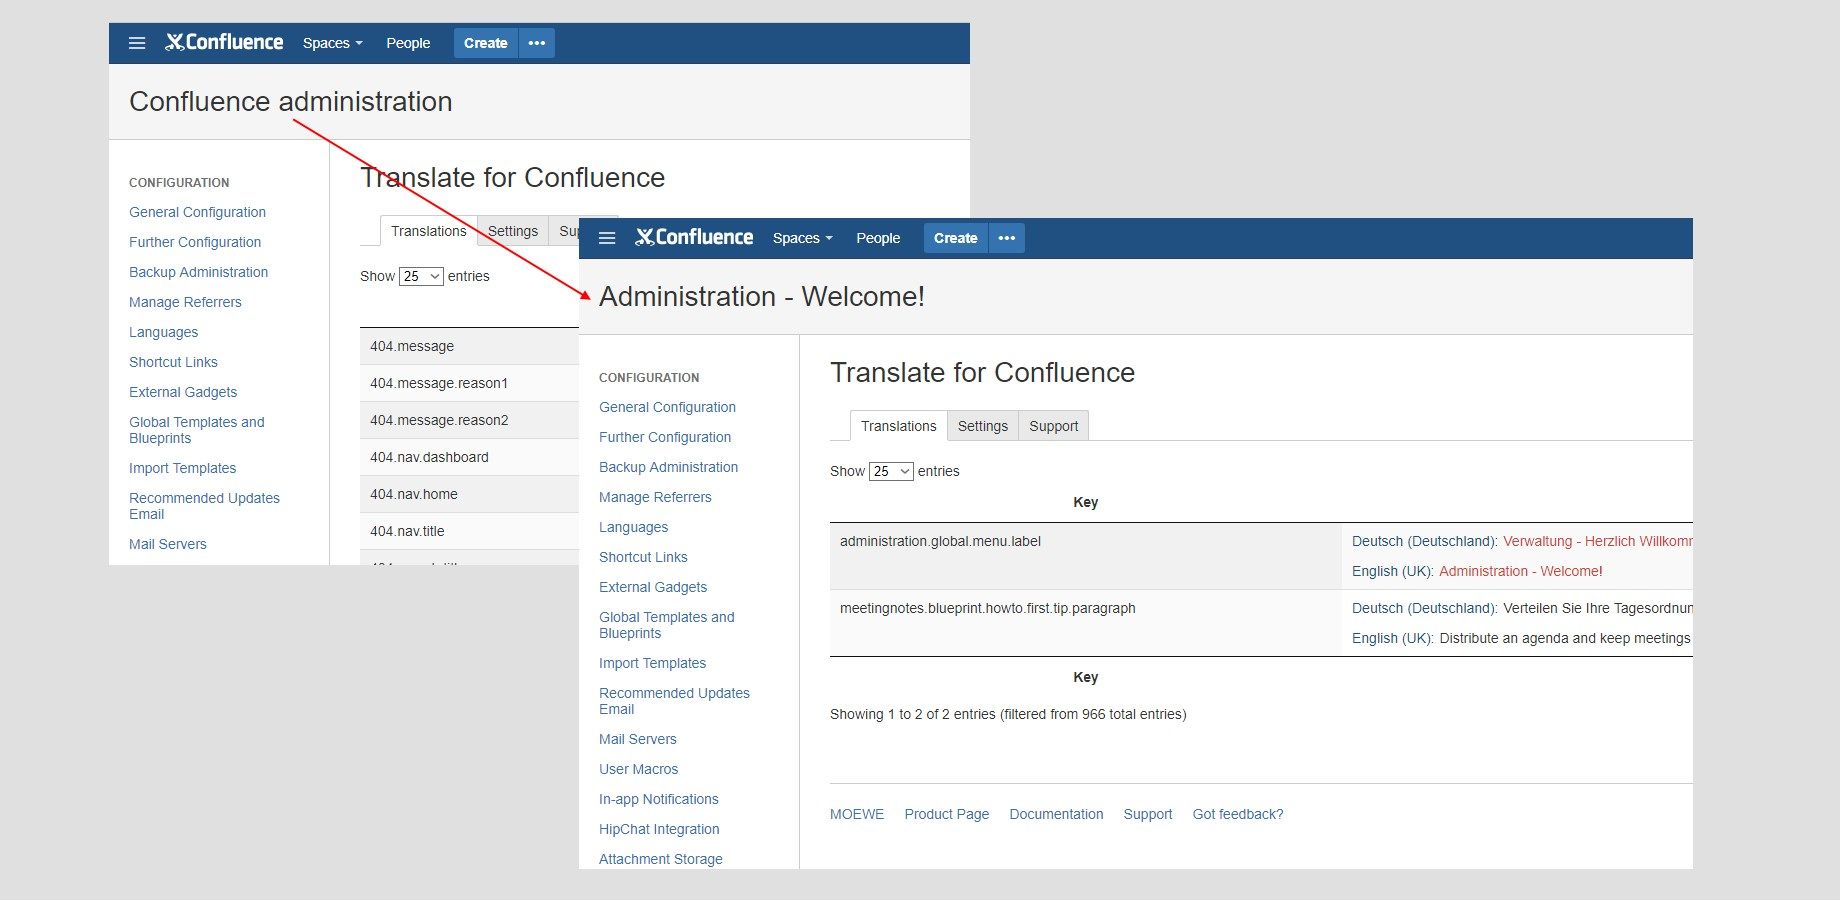This screenshot has height=900, width=1840.
Task: Click Support footer link
Action: pos(1147,814)
